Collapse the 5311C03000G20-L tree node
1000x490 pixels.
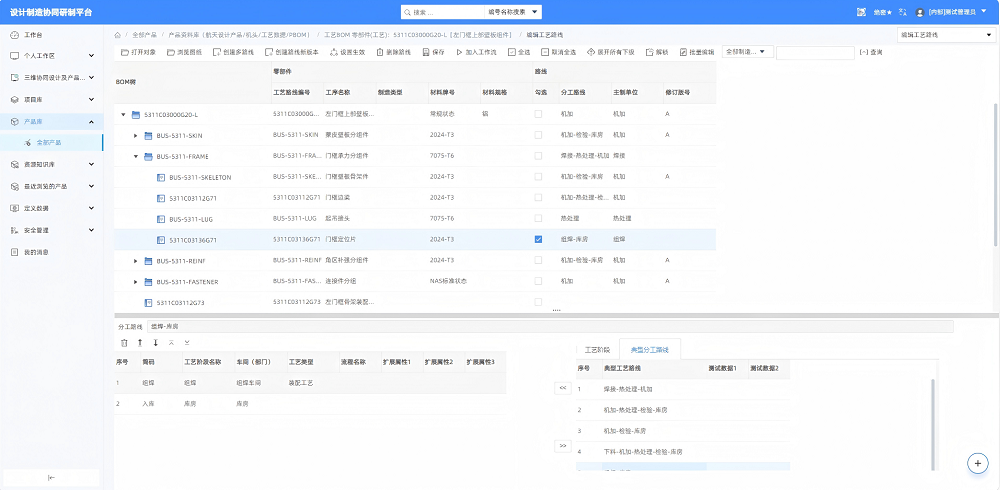click(123, 115)
